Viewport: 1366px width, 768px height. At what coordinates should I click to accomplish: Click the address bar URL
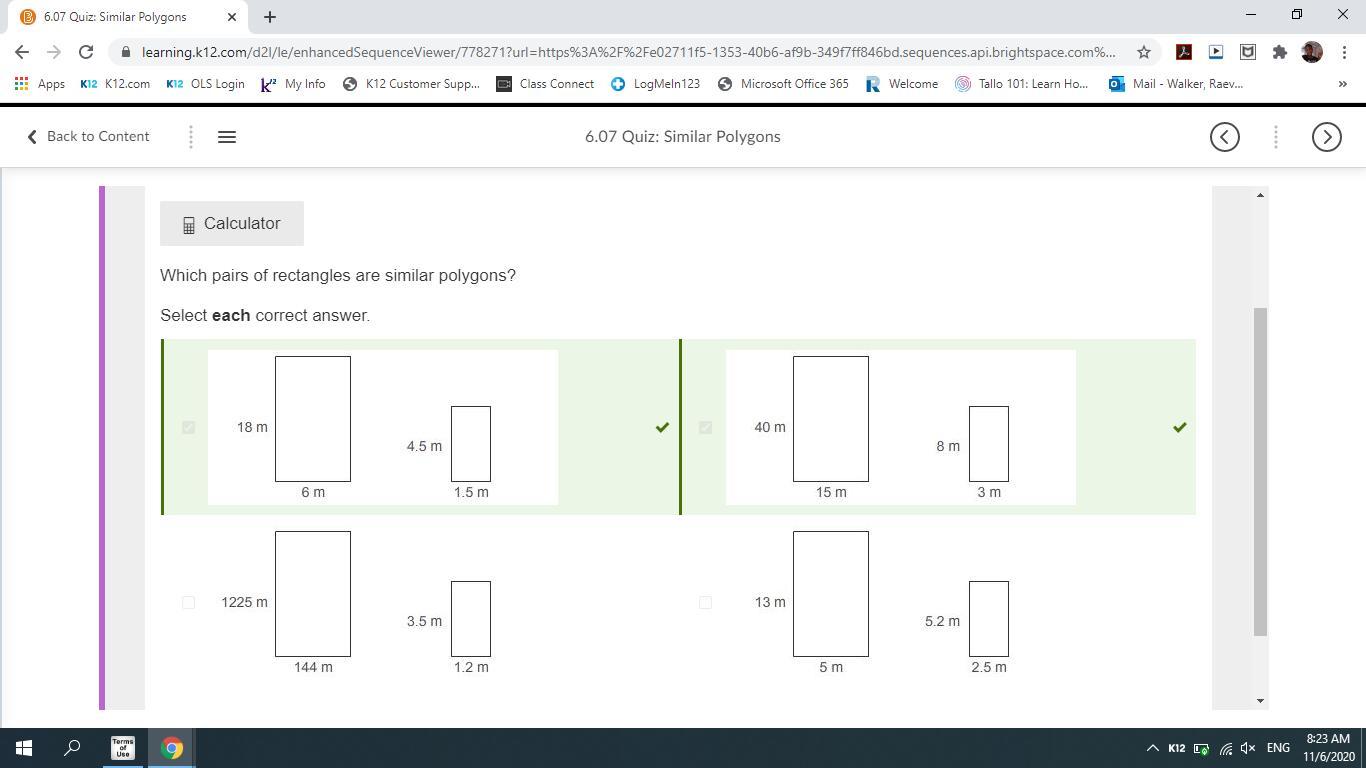[x=628, y=52]
